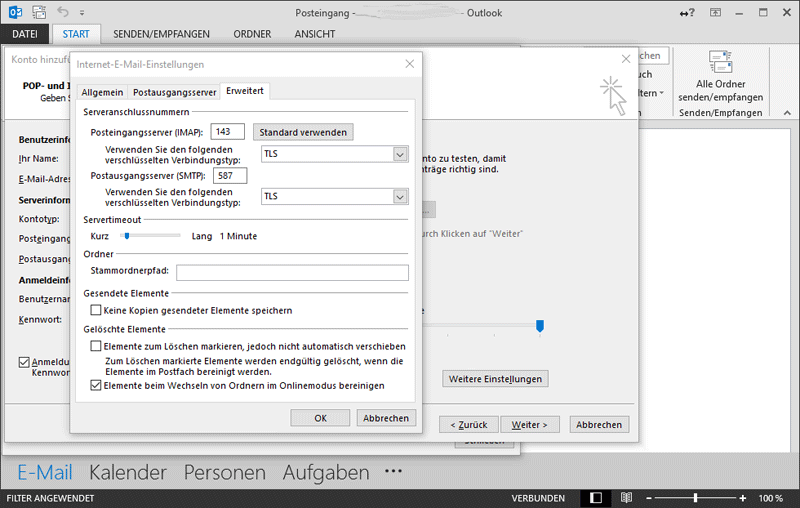The image size is (800, 508).
Task: Switch to Reading view in status bar
Action: (x=626, y=497)
